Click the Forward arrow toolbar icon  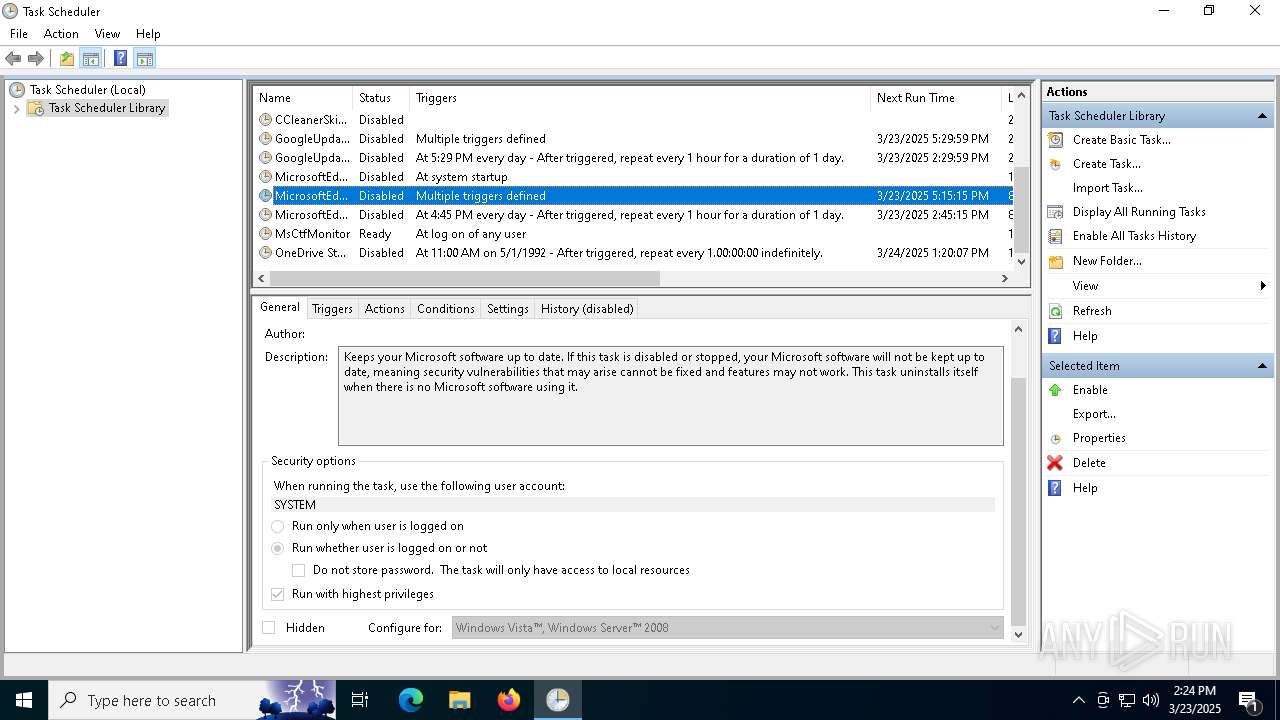pos(36,59)
